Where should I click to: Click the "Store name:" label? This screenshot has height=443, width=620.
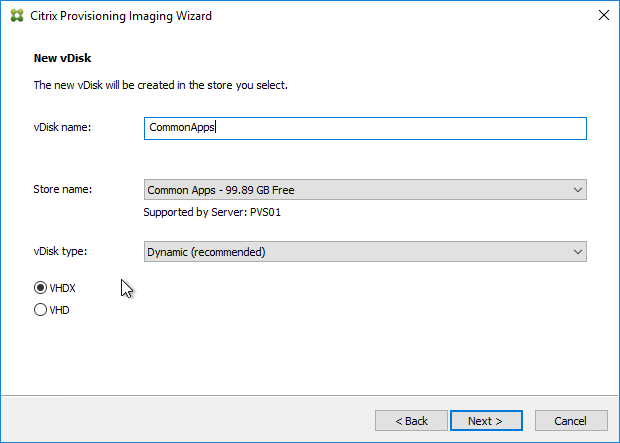click(62, 189)
